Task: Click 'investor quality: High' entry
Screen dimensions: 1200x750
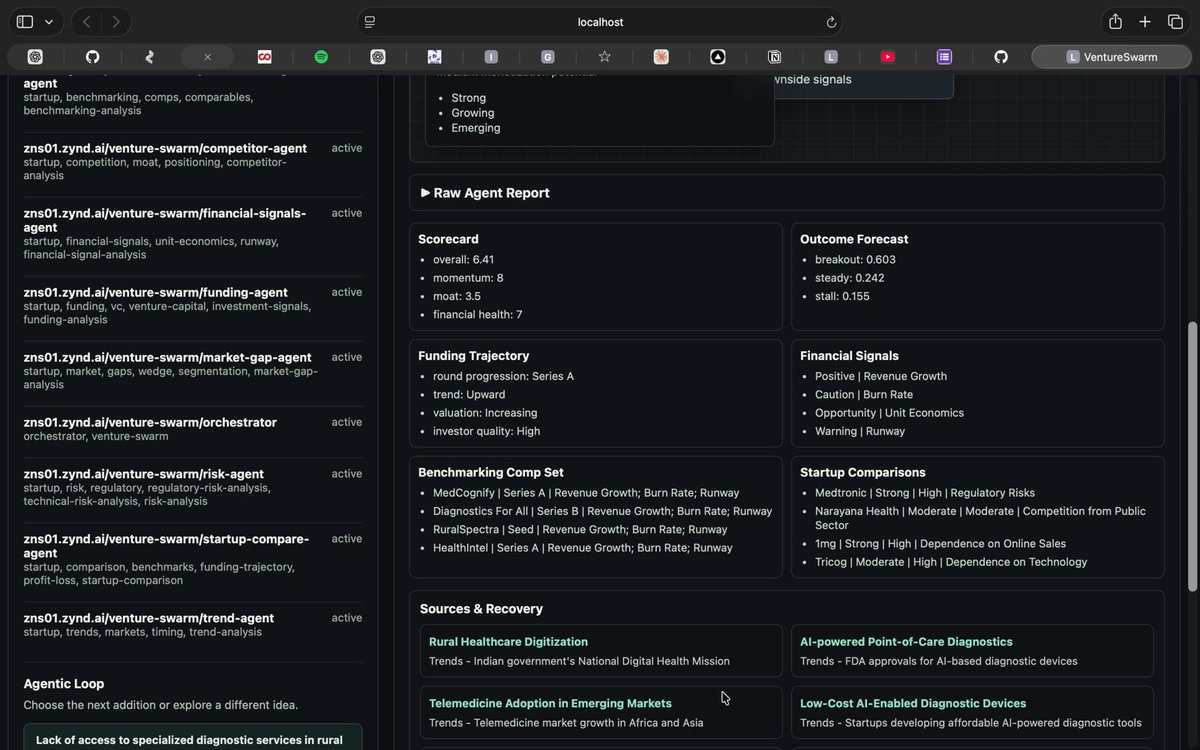Action: click(x=485, y=431)
